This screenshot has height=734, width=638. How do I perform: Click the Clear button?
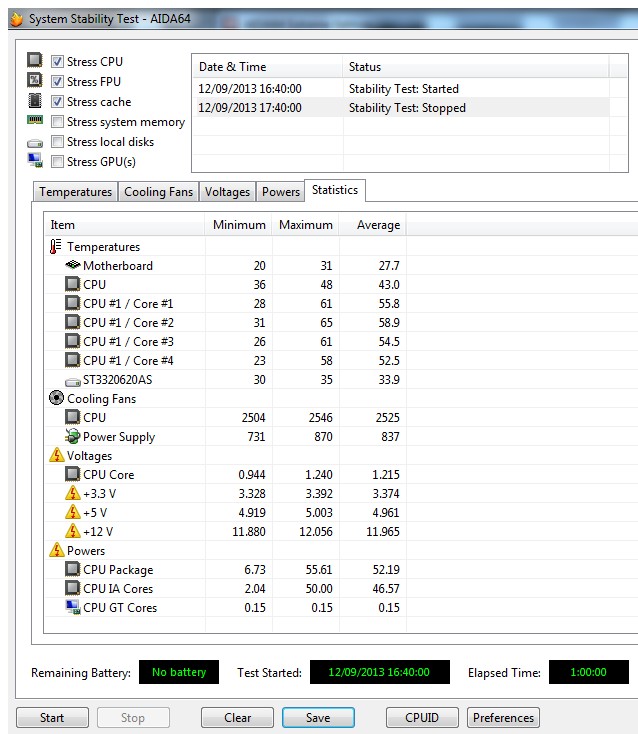(x=237, y=718)
